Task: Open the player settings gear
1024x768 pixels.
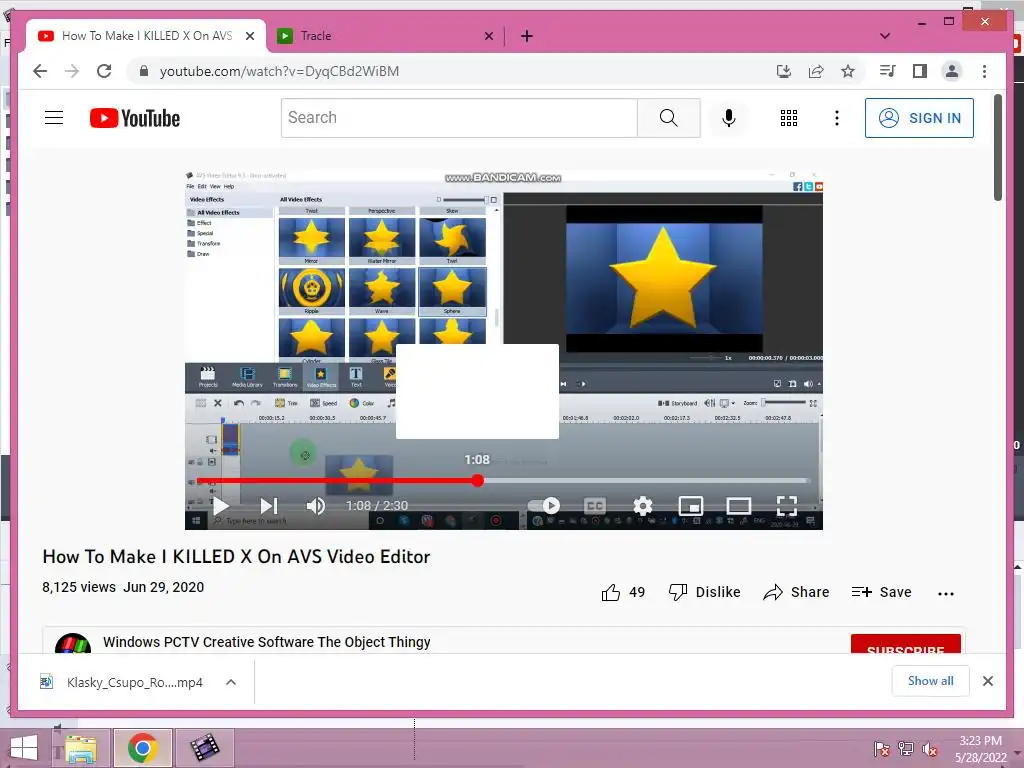Action: (x=643, y=505)
